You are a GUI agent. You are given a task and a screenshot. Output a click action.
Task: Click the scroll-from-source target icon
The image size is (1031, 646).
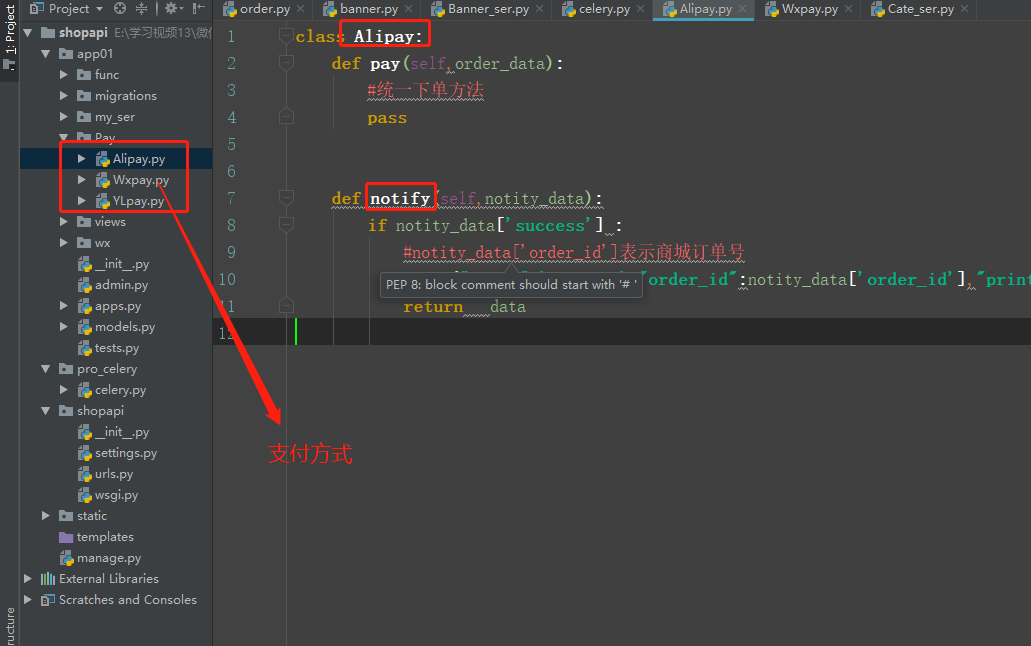coord(120,9)
